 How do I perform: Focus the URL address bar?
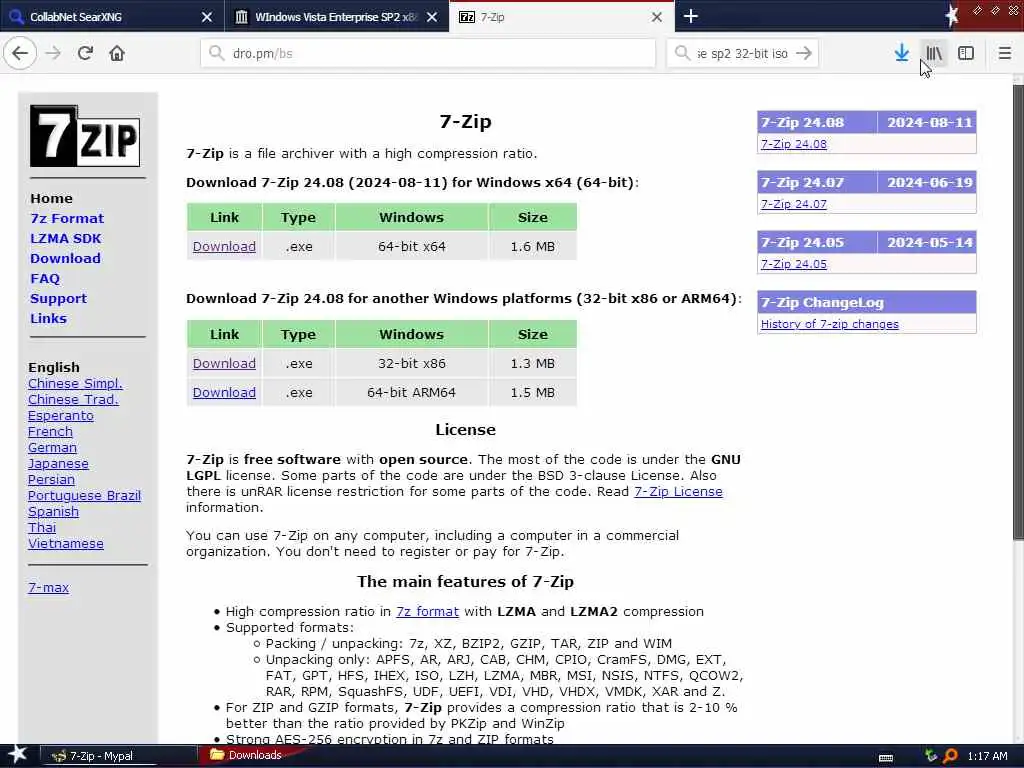point(428,53)
